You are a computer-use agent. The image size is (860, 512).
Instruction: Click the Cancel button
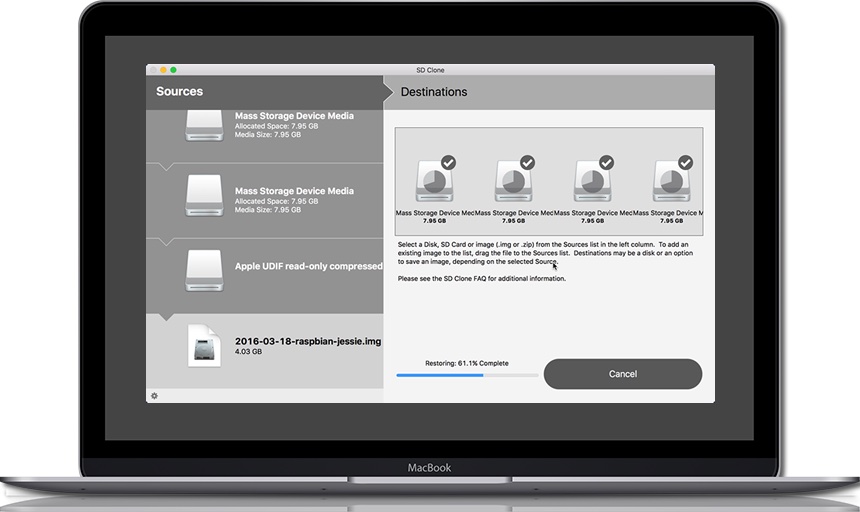(623, 374)
